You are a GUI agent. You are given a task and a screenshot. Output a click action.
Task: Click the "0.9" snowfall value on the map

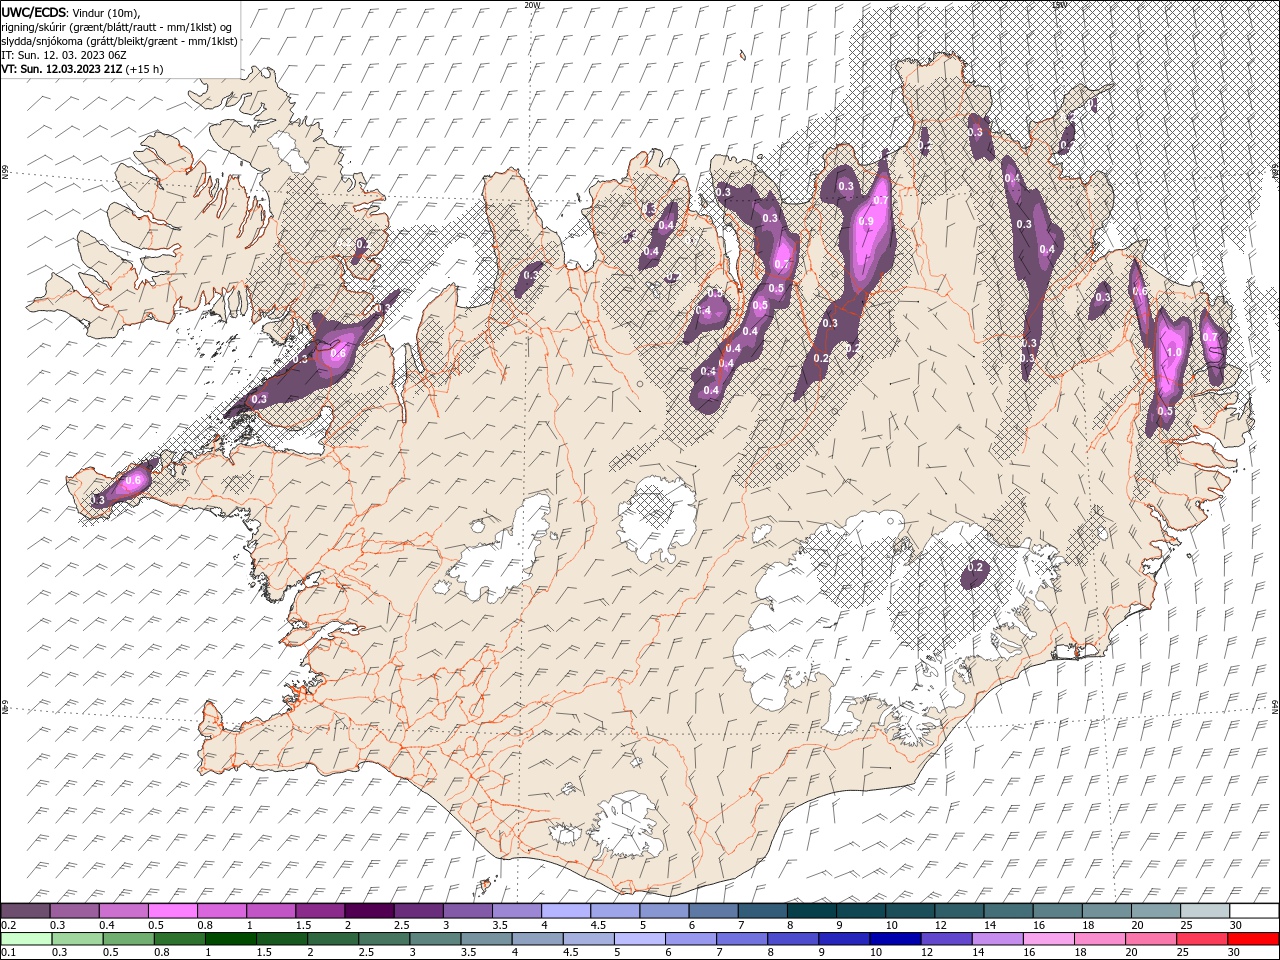(x=866, y=221)
